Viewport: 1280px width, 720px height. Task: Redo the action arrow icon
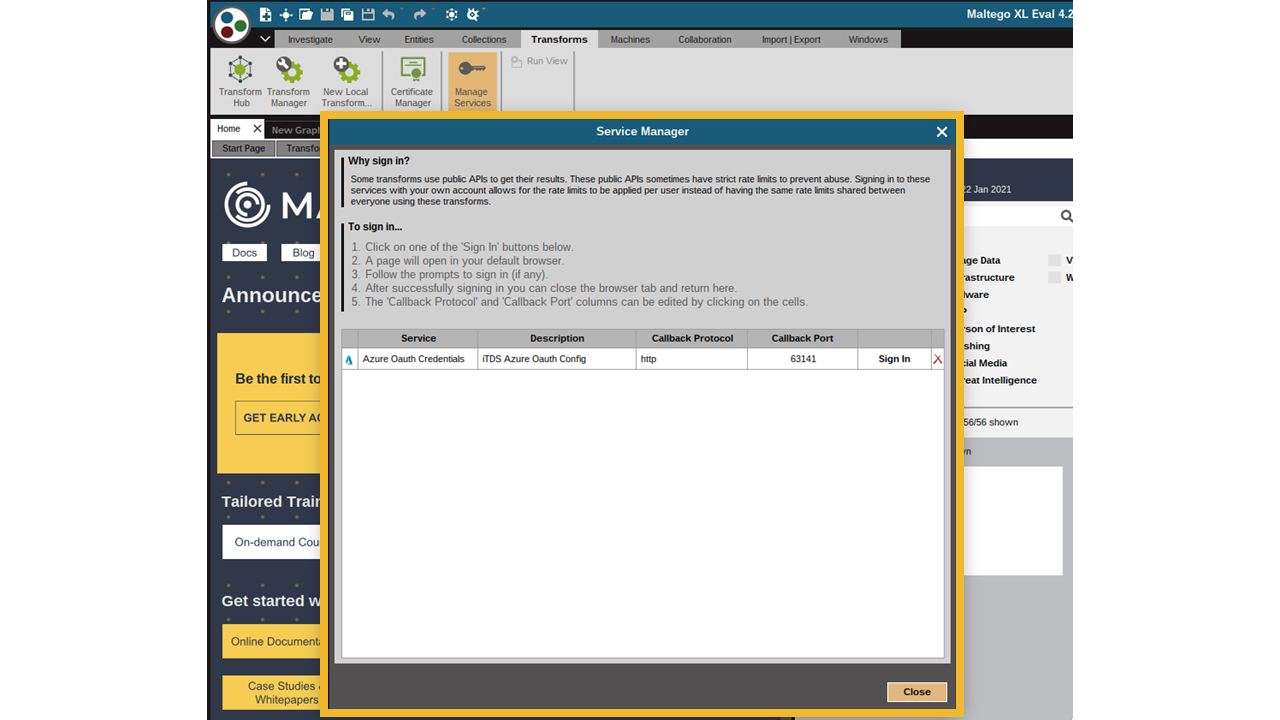(x=420, y=14)
